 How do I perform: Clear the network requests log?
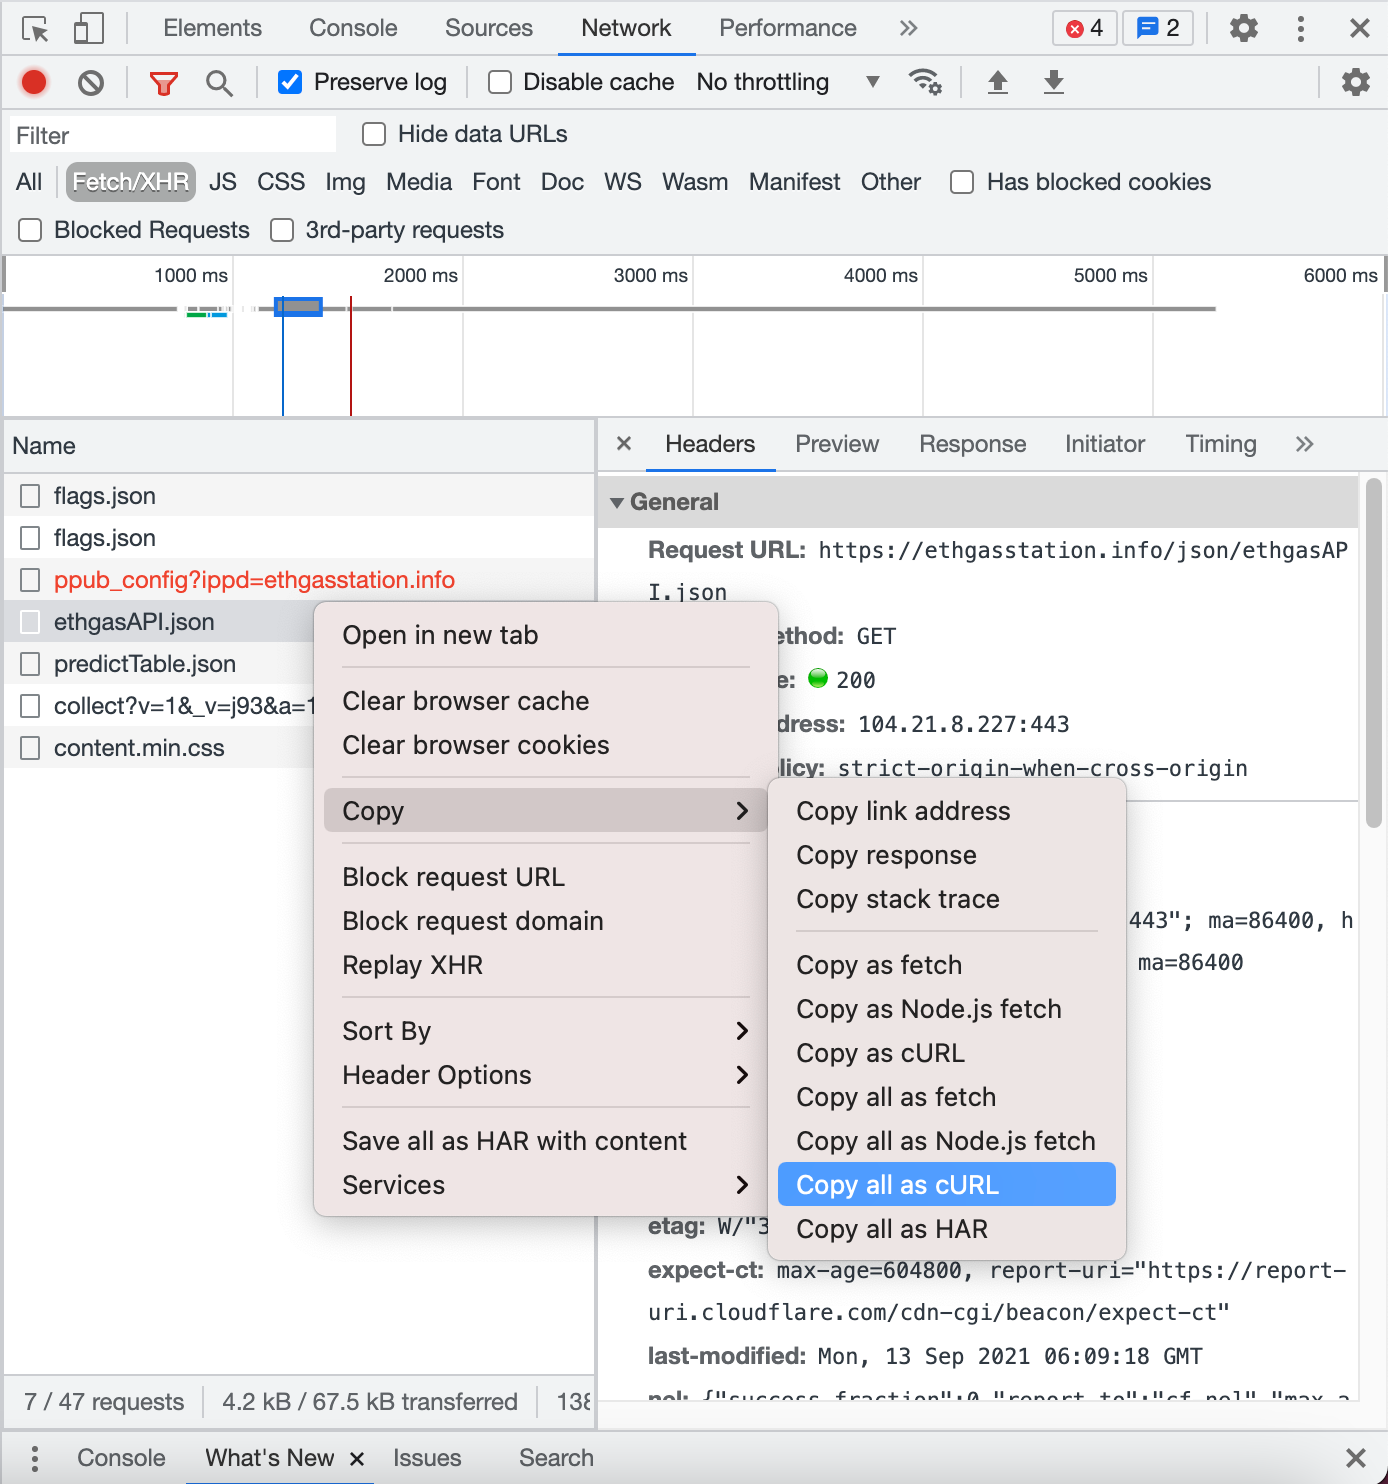point(91,82)
